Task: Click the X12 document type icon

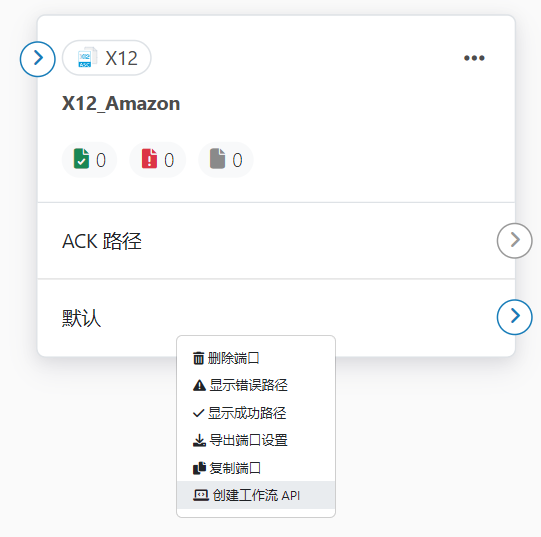Action: pos(87,57)
